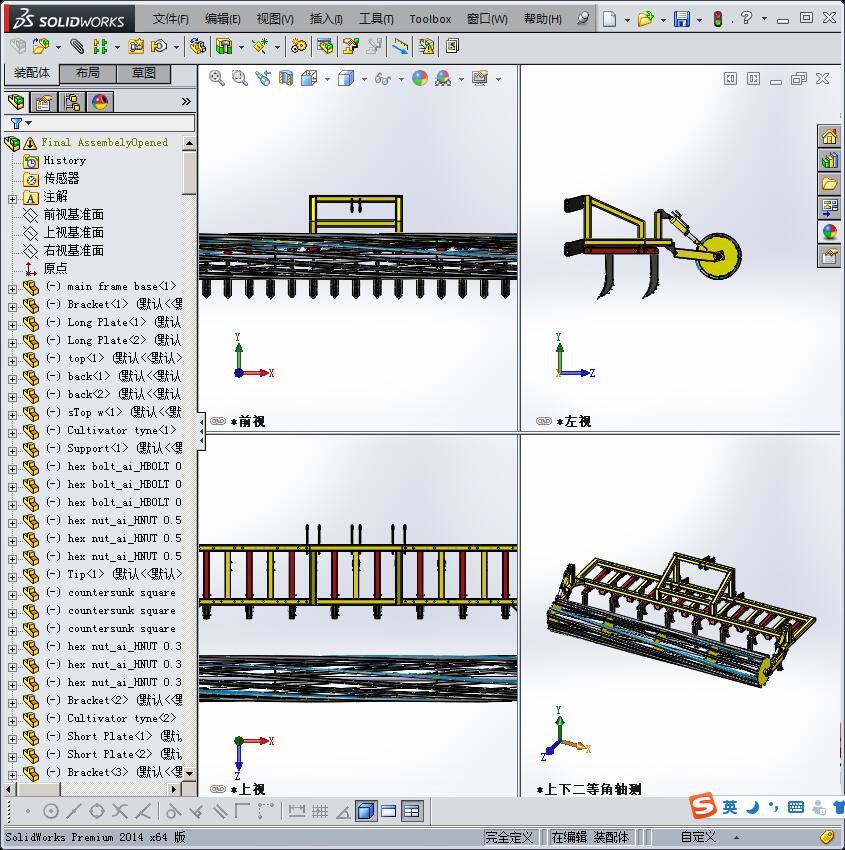Viewport: 845px width, 850px height.
Task: Expand the 注解 annotations tree node
Action: pos(12,199)
